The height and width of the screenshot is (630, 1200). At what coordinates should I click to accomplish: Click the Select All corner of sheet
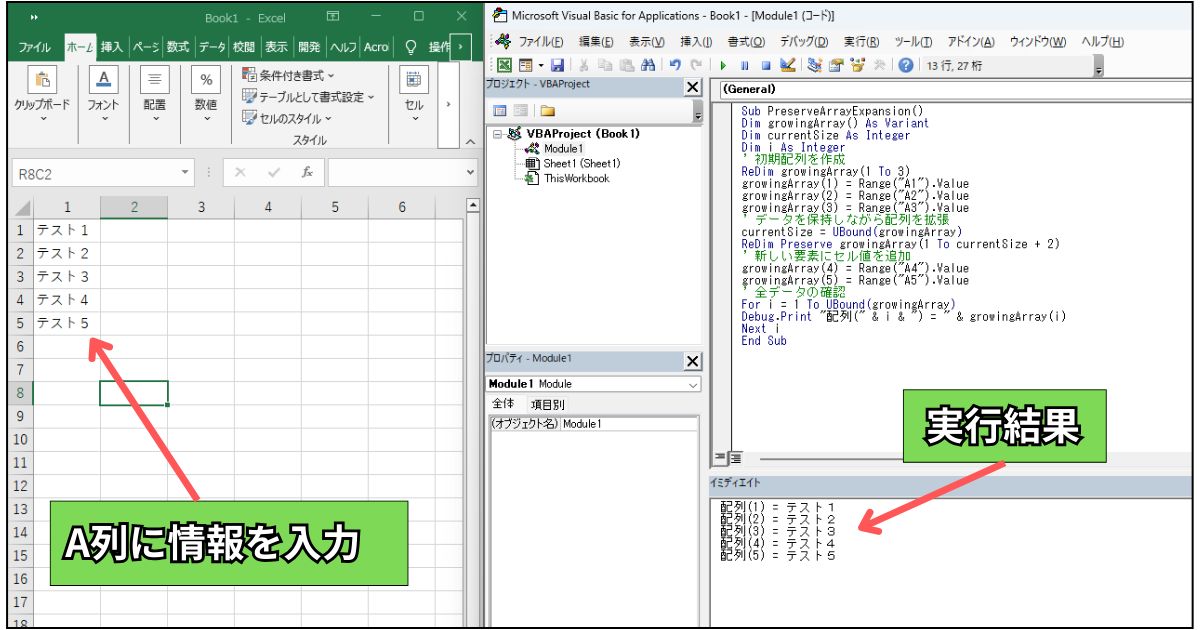(x=20, y=207)
